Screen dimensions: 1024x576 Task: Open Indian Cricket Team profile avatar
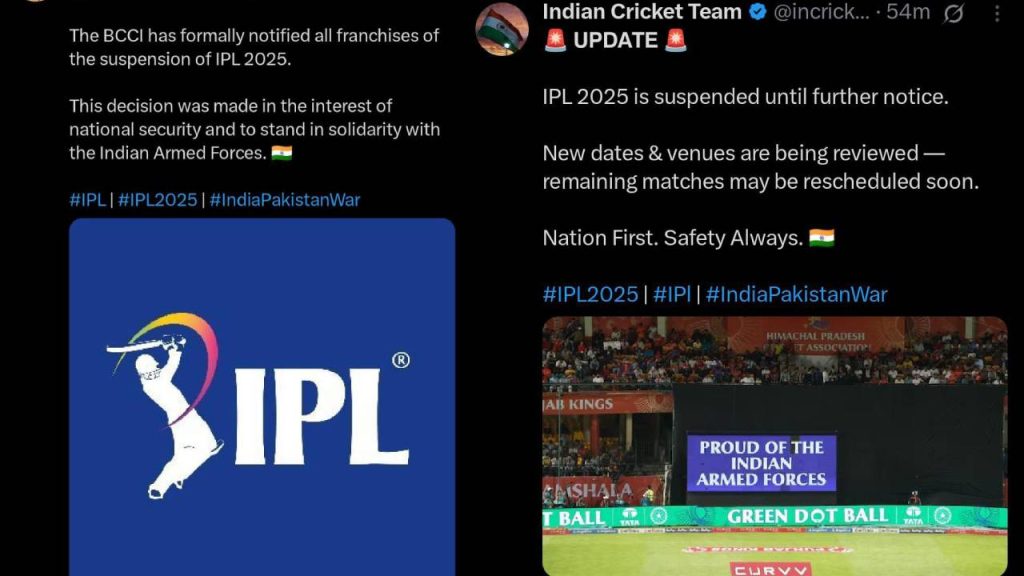[x=502, y=29]
